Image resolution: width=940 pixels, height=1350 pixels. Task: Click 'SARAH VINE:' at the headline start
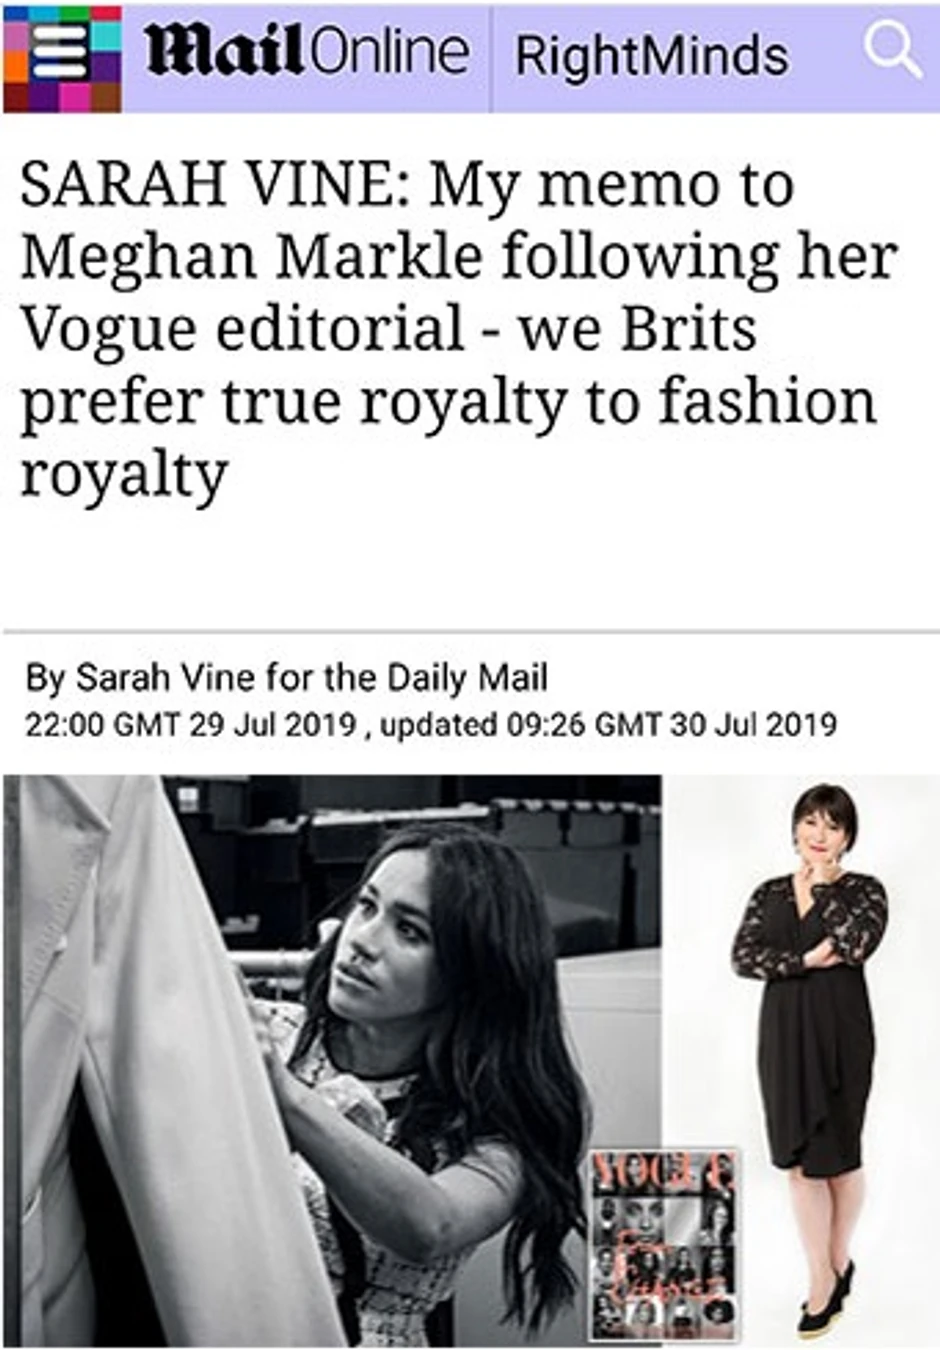213,185
